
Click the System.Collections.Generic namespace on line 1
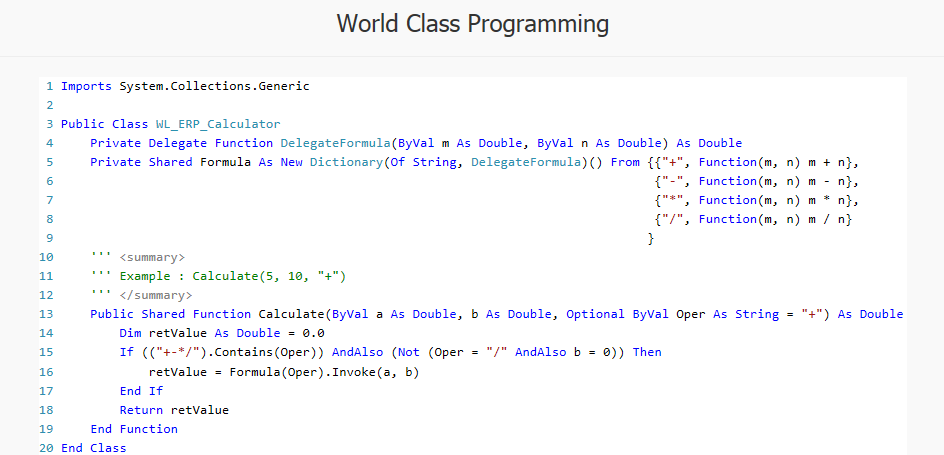(x=214, y=86)
